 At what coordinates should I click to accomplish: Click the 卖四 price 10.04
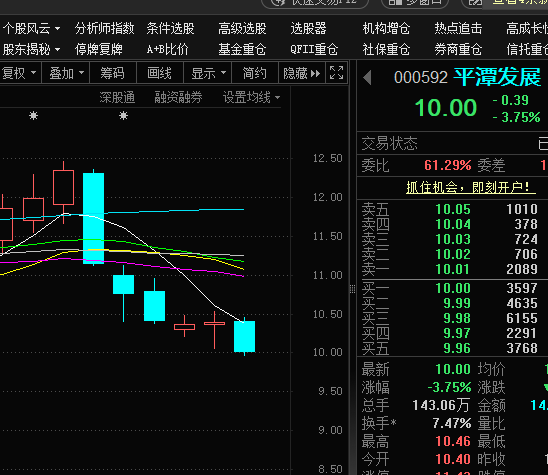point(453,224)
